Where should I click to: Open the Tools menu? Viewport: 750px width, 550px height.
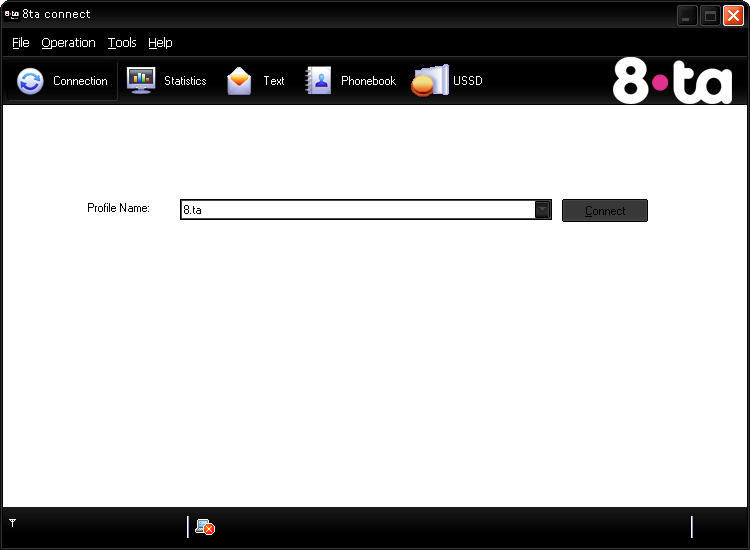pyautogui.click(x=122, y=43)
